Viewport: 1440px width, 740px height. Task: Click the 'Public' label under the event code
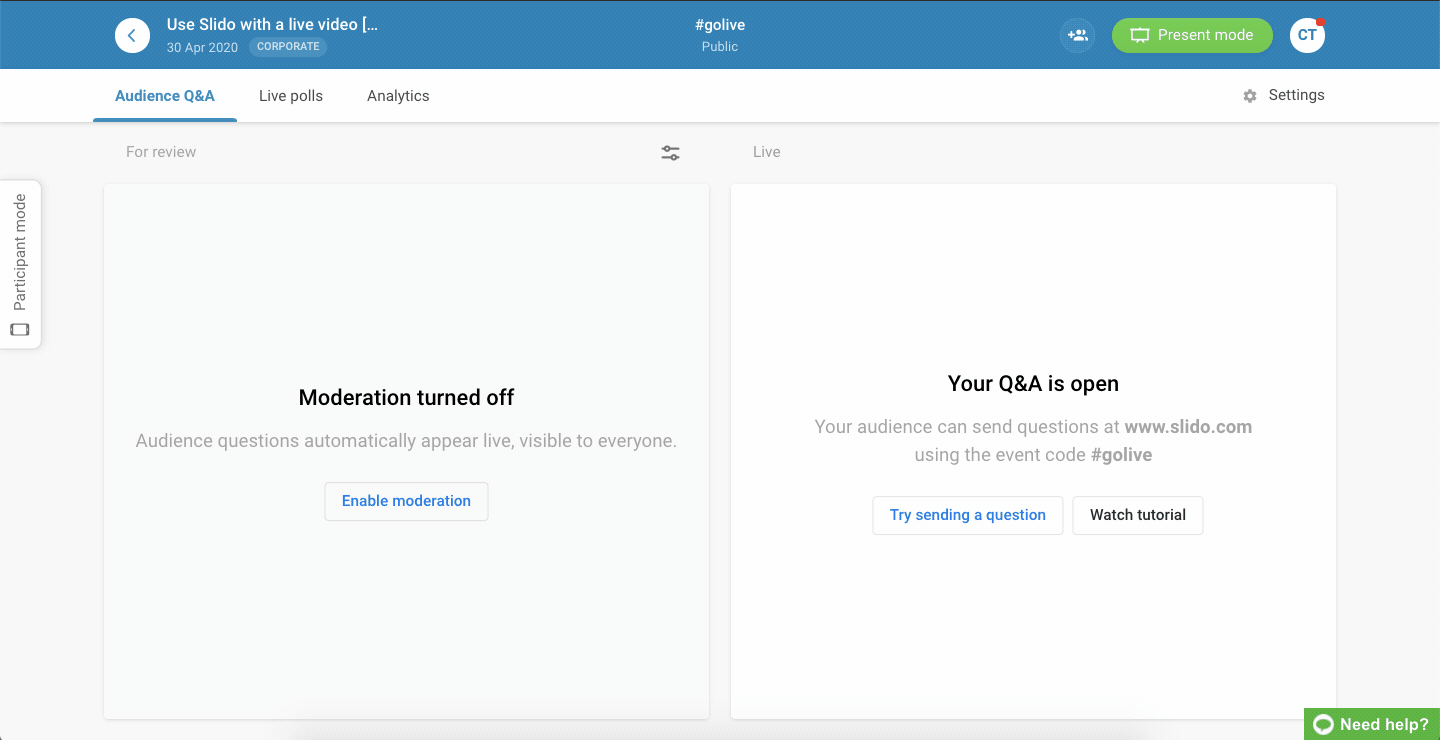(x=720, y=47)
